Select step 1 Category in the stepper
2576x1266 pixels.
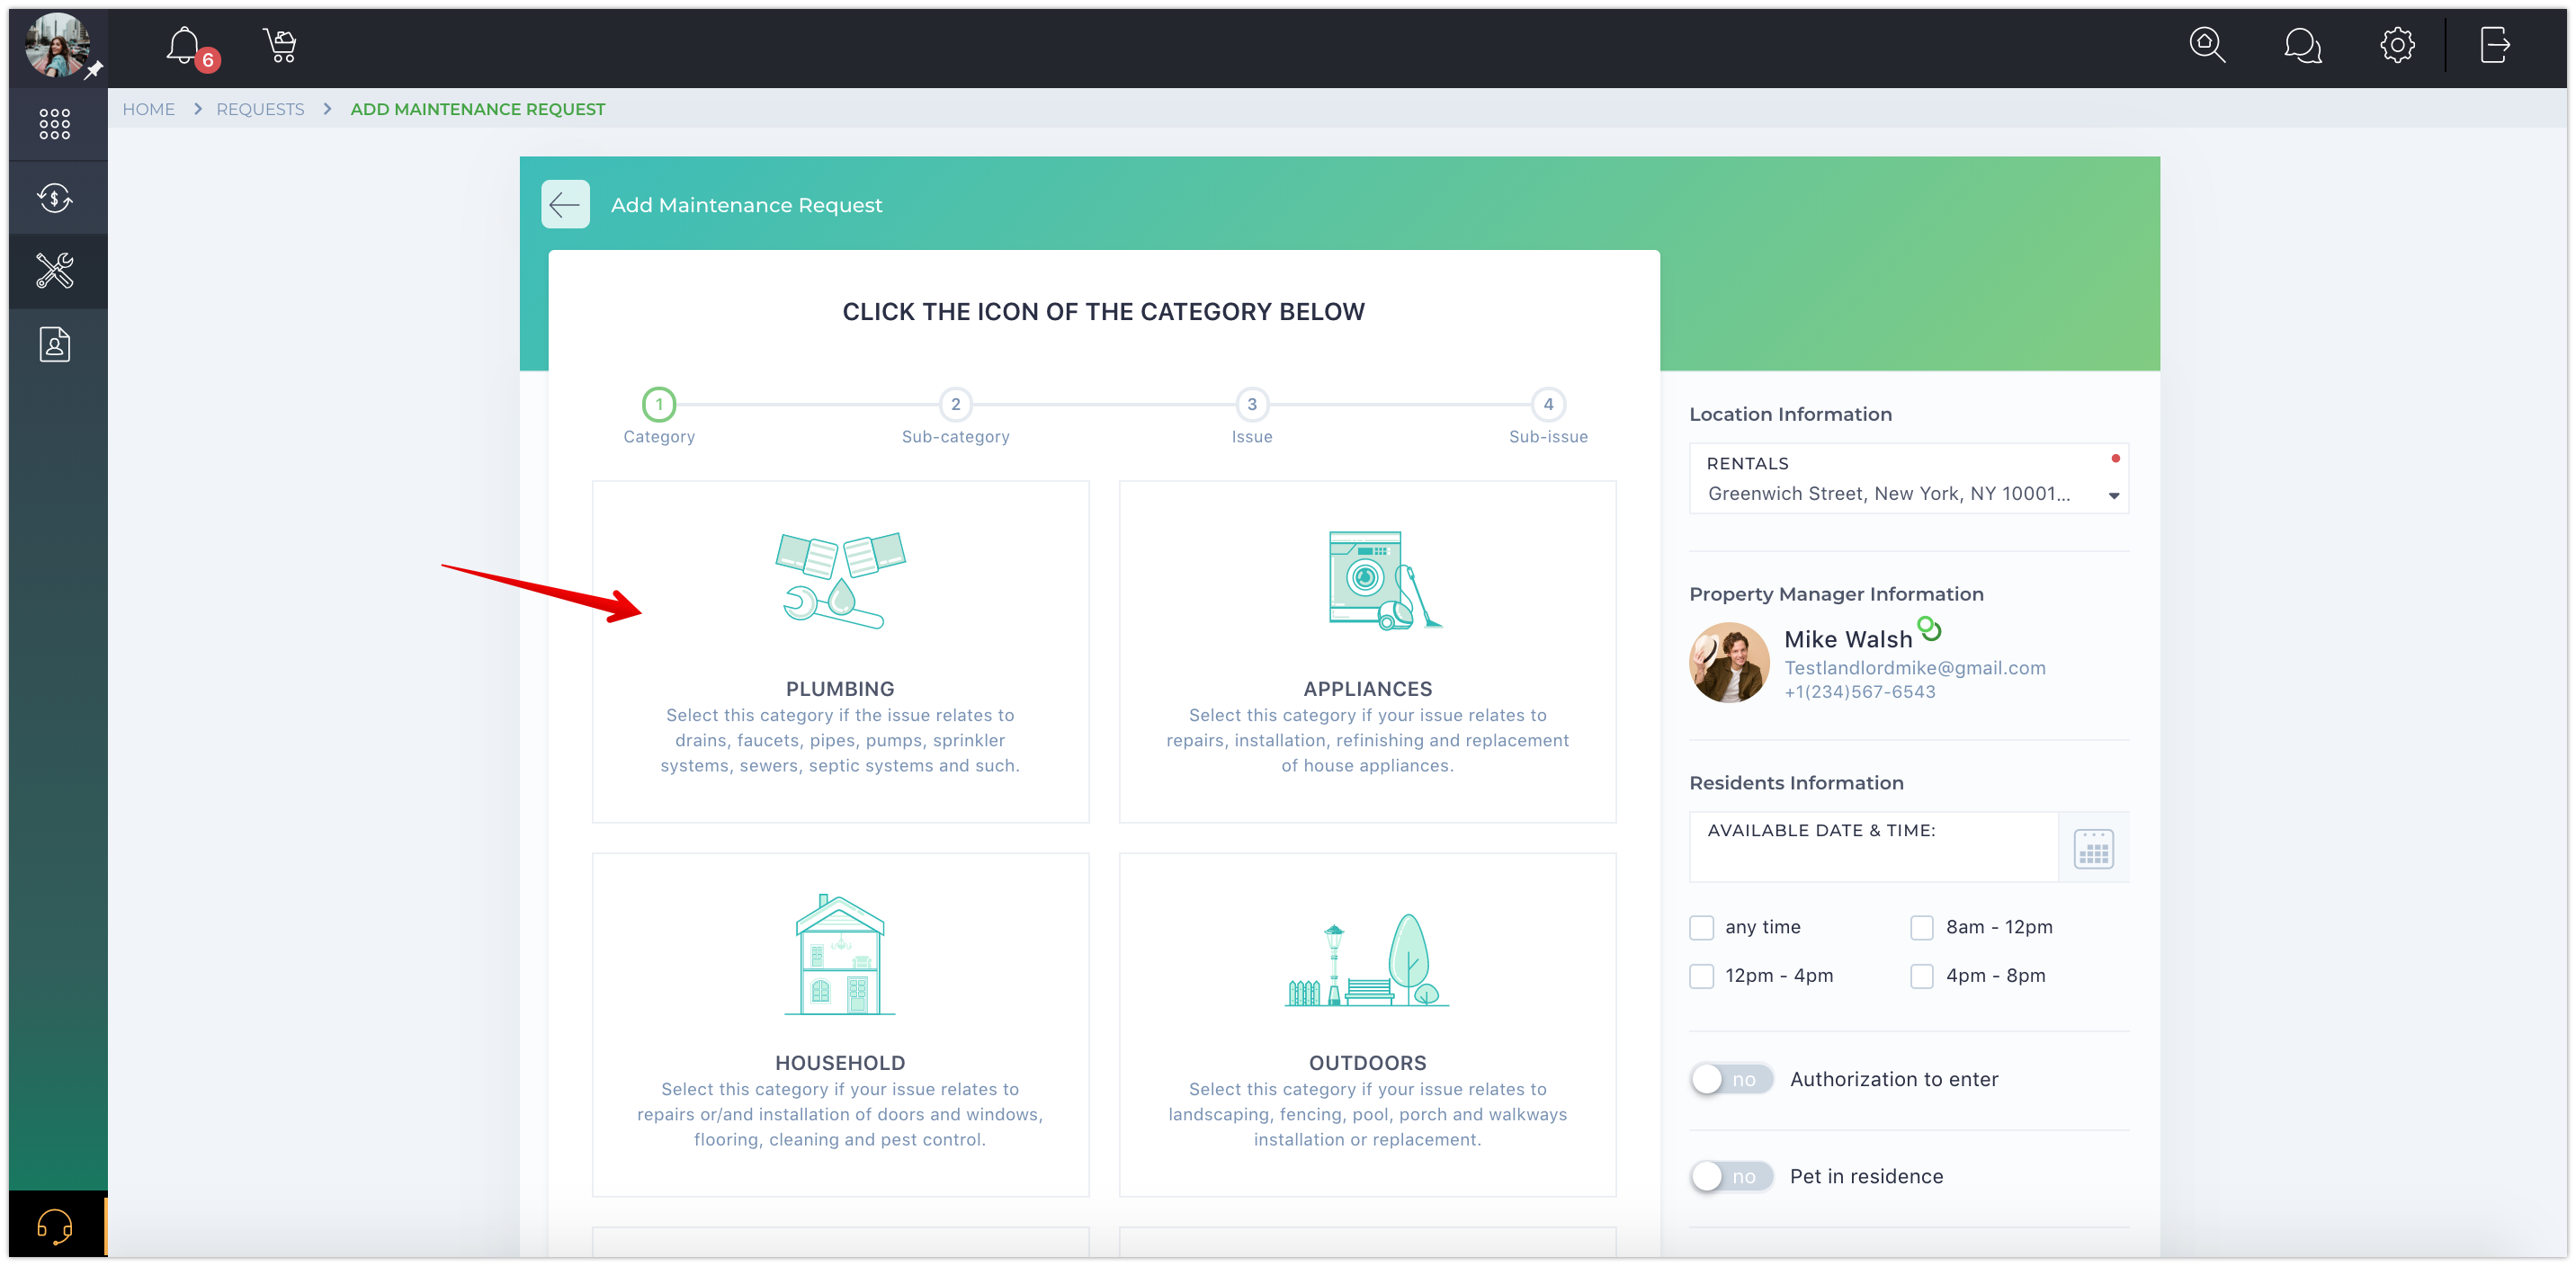(x=659, y=405)
